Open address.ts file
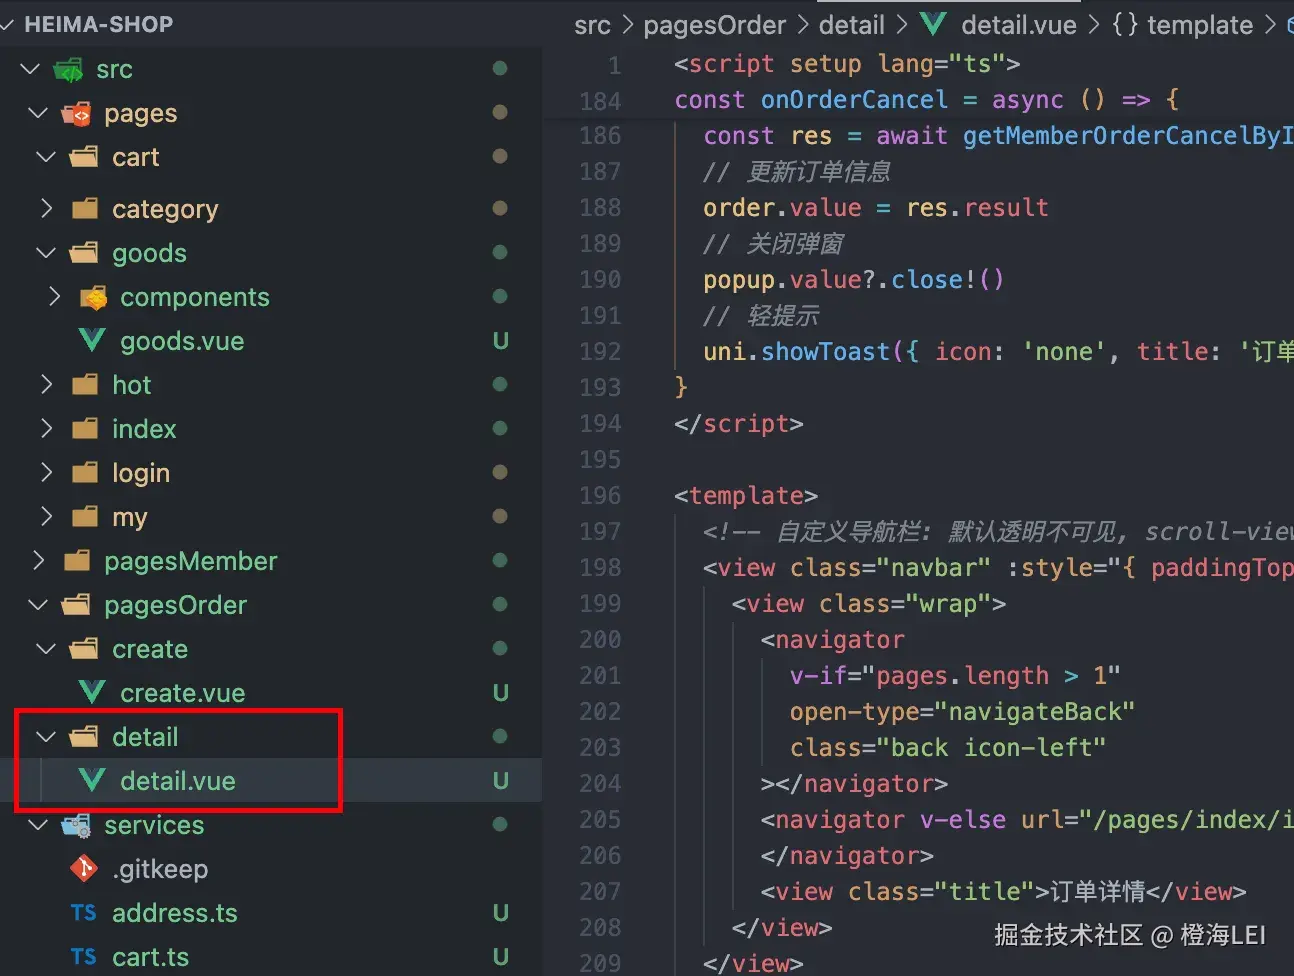Viewport: 1294px width, 976px height. tap(175, 913)
